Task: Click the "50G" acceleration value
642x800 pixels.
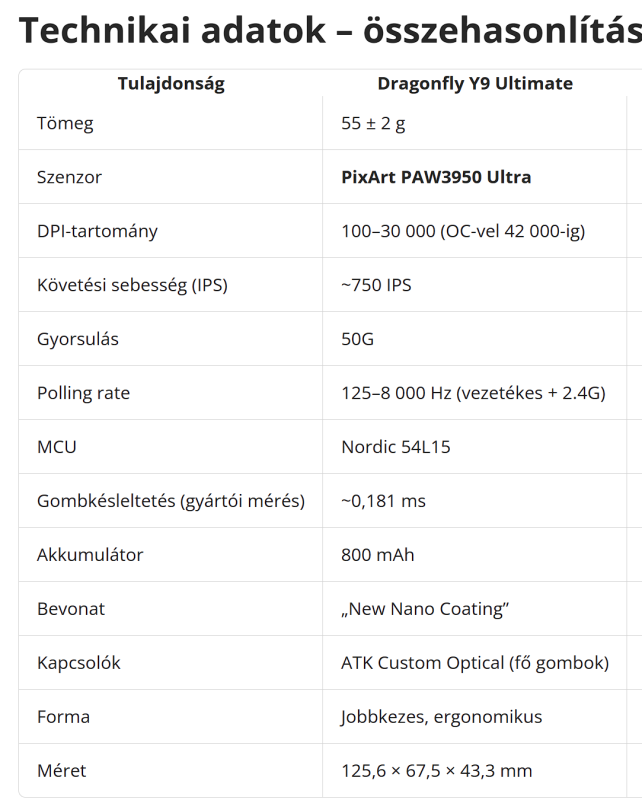Action: [357, 340]
